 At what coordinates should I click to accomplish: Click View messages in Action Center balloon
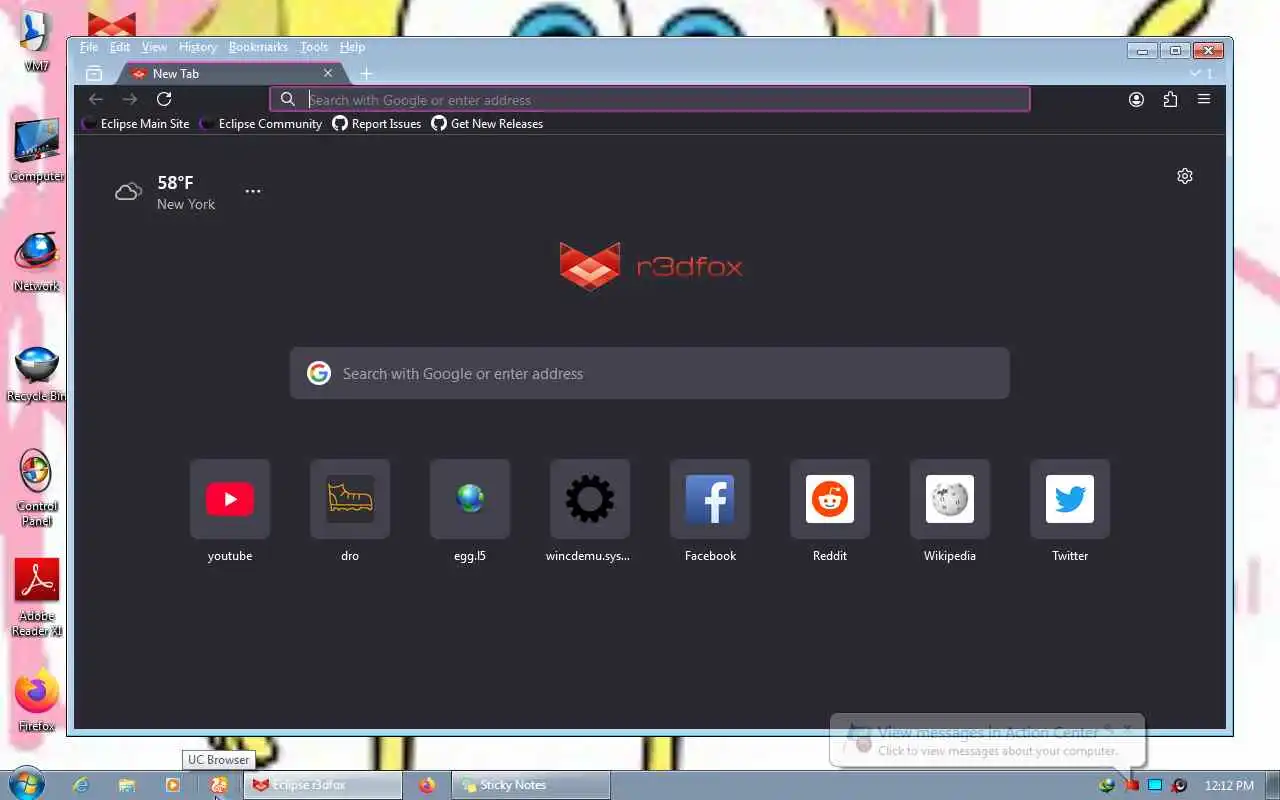987,732
